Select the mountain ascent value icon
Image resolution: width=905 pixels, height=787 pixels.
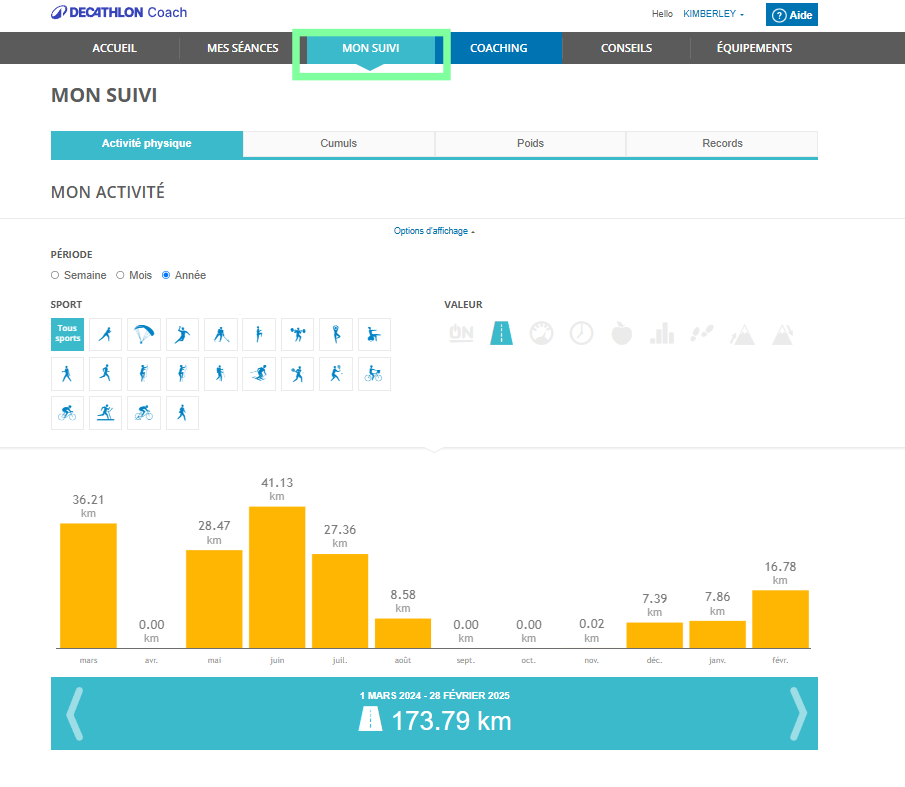tap(741, 334)
